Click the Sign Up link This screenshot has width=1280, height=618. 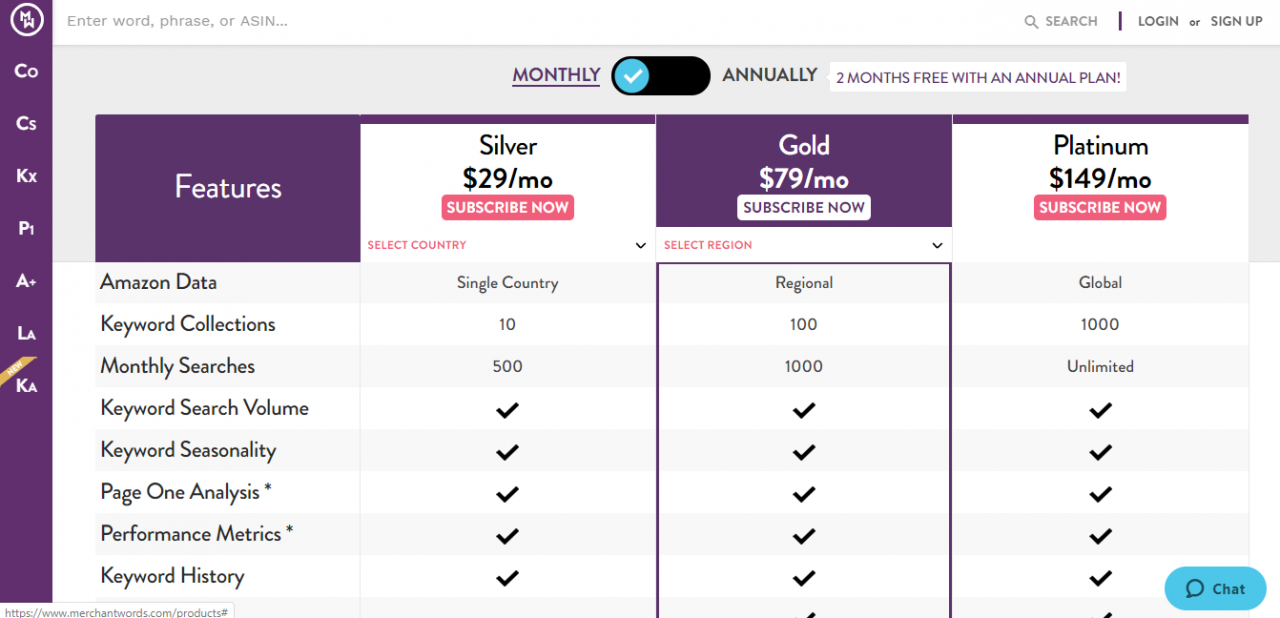tap(1236, 21)
